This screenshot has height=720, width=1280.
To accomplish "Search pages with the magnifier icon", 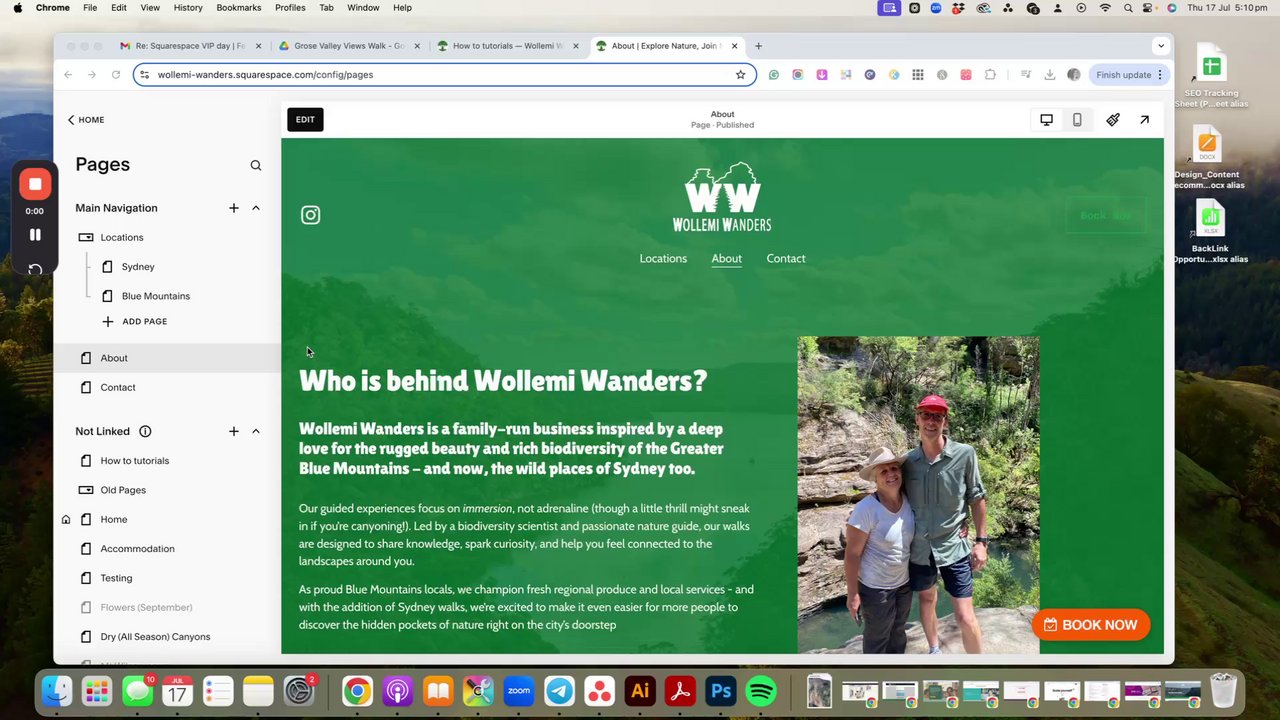I will (255, 165).
